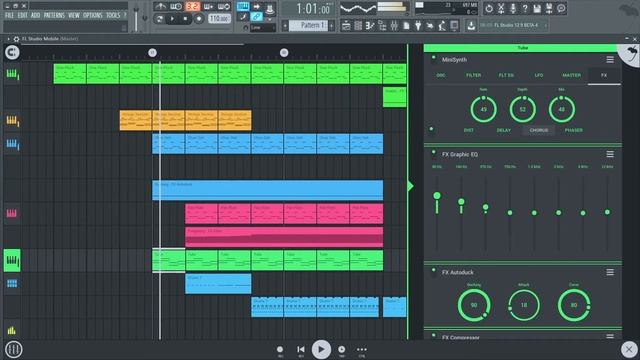
Task: Open the MiniSynth hamburger menu
Action: pos(610,60)
